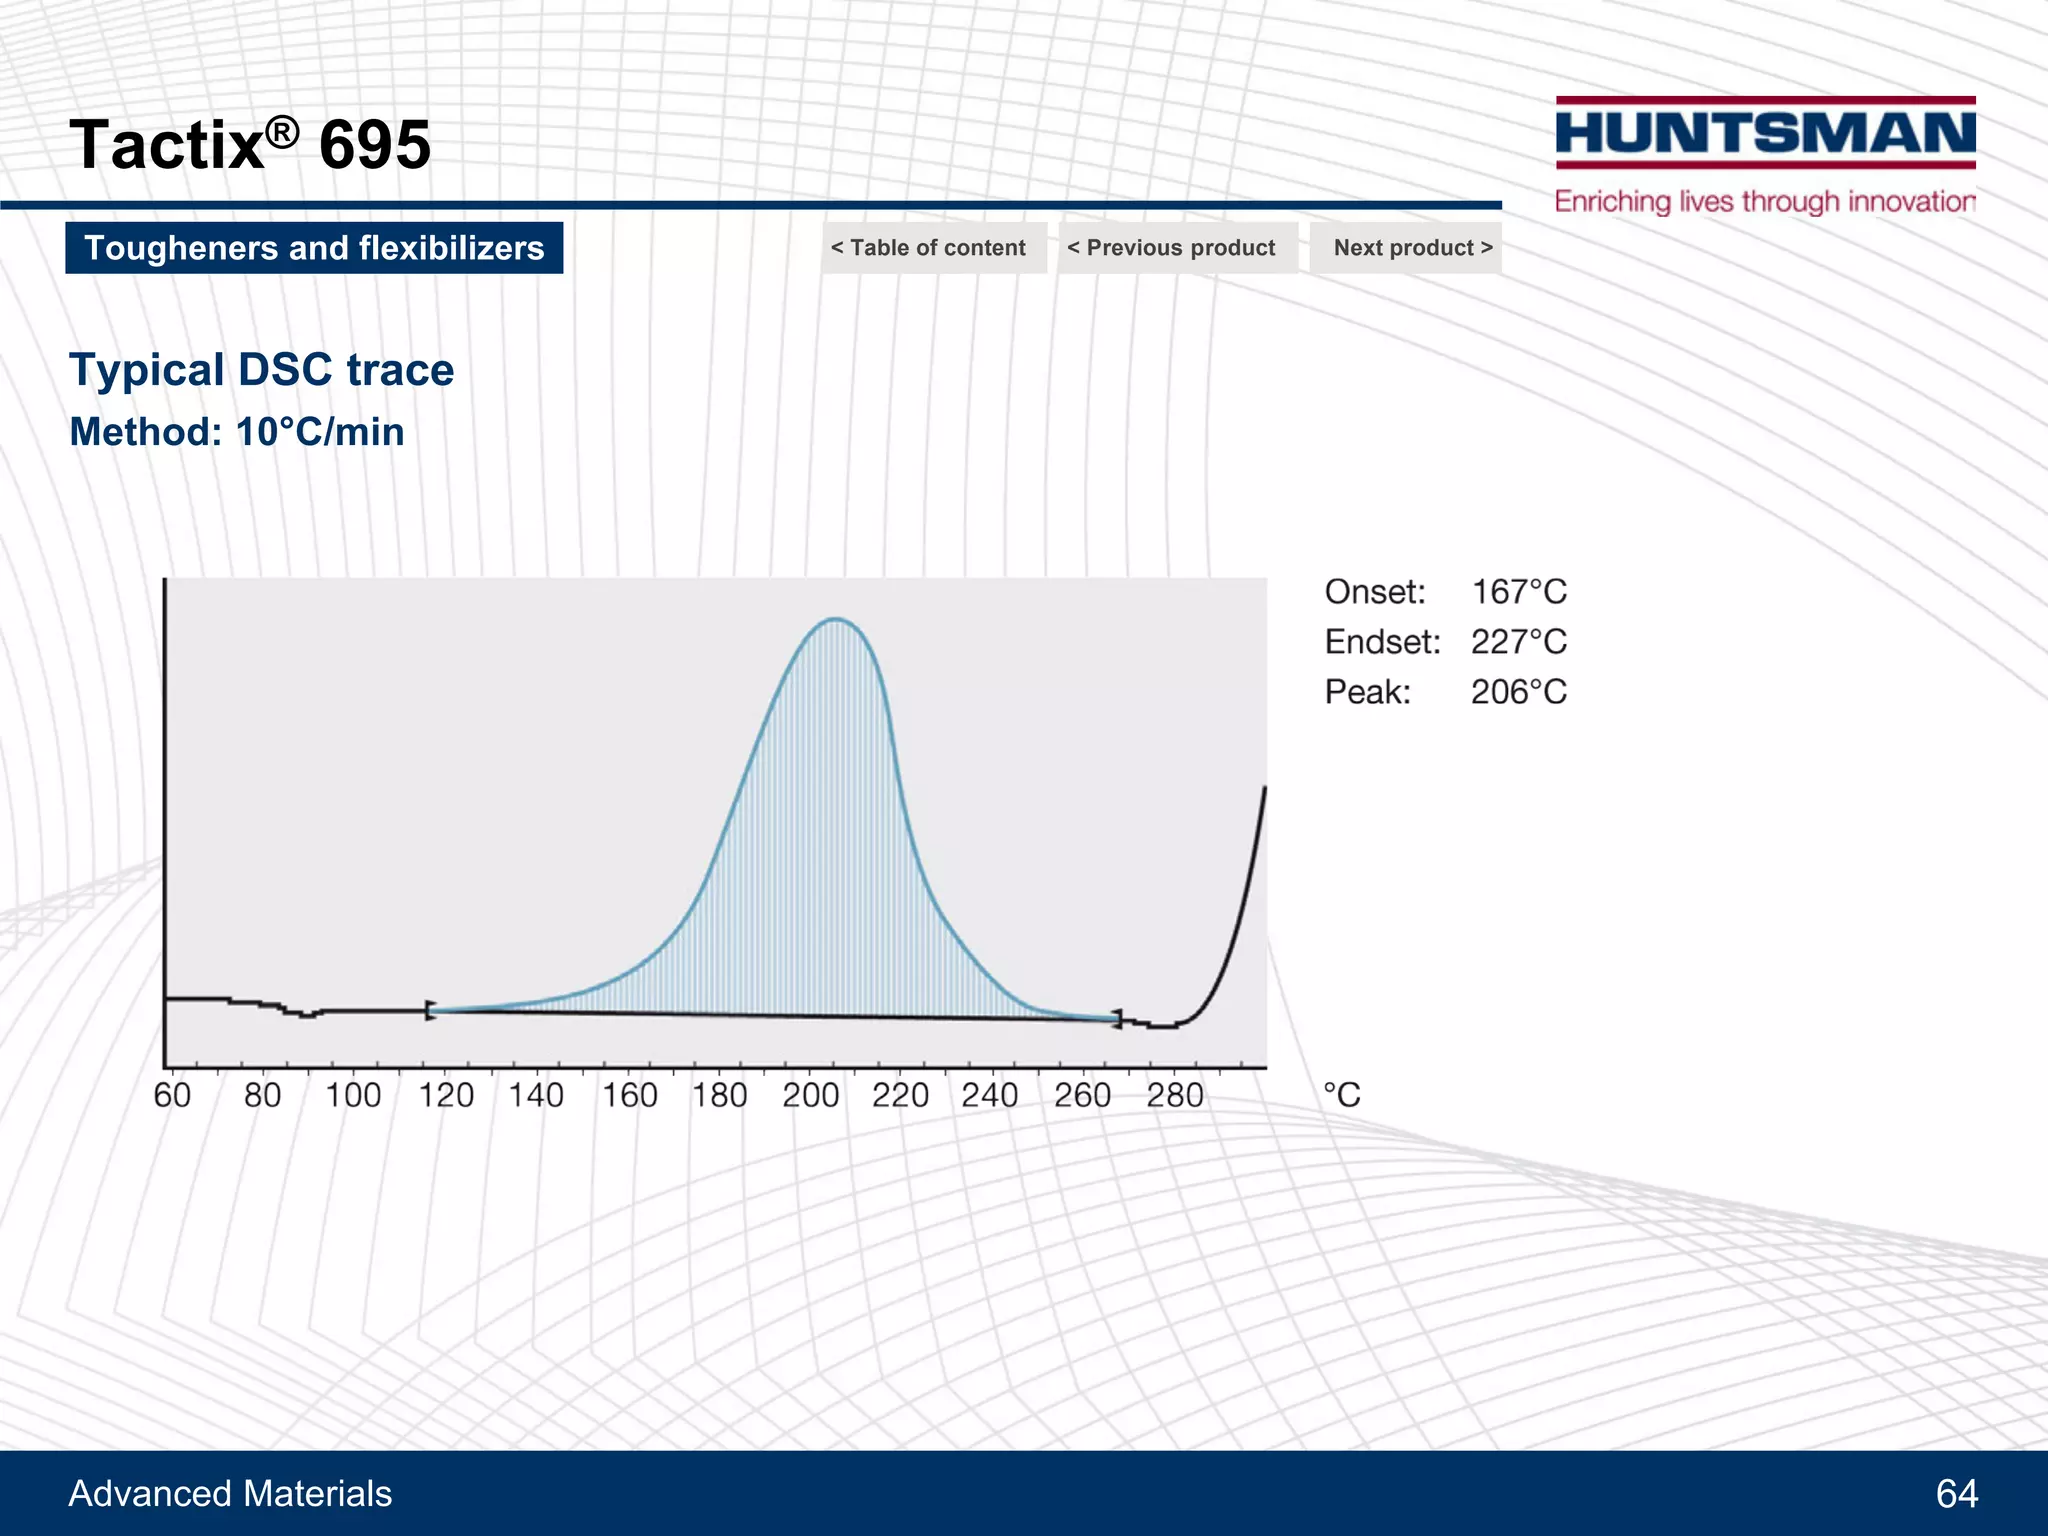Click the 280 axis label
Screen dimensions: 2048x1536
[1174, 1095]
